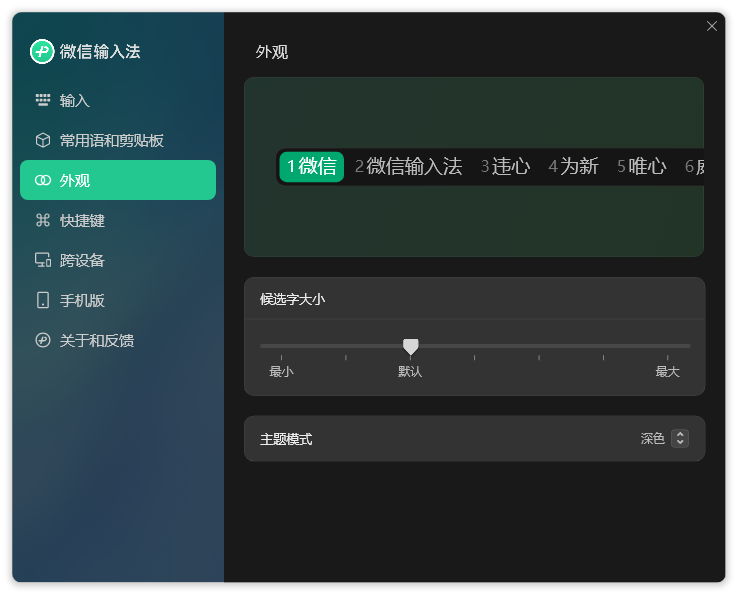
Task: Click the keyboard icon beside 输入
Action: pyautogui.click(x=43, y=100)
